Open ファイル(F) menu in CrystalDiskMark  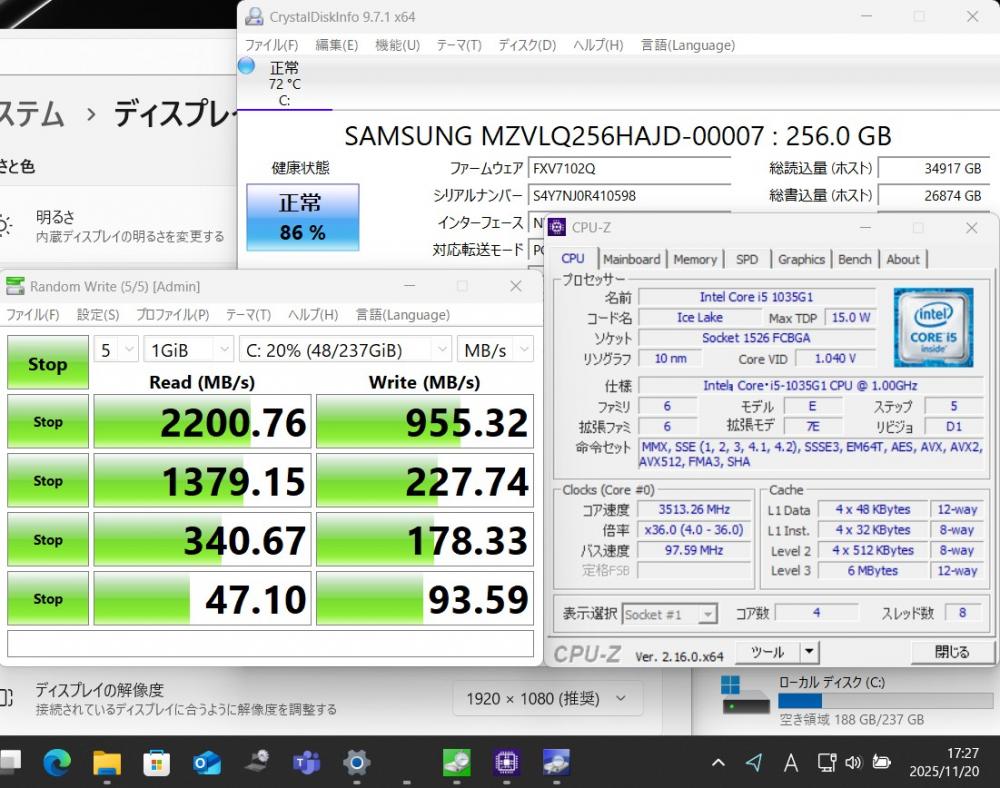pos(33,315)
